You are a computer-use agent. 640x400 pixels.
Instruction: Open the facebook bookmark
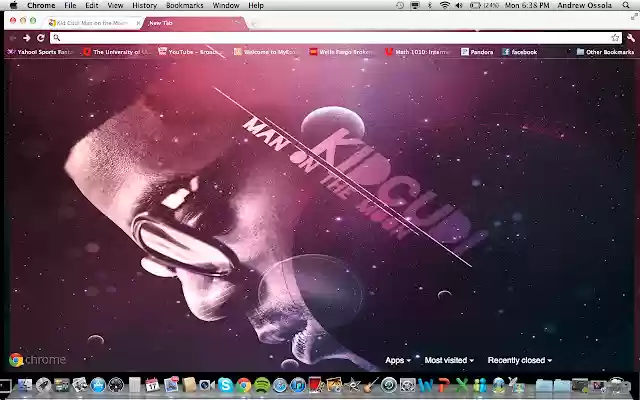pos(520,52)
